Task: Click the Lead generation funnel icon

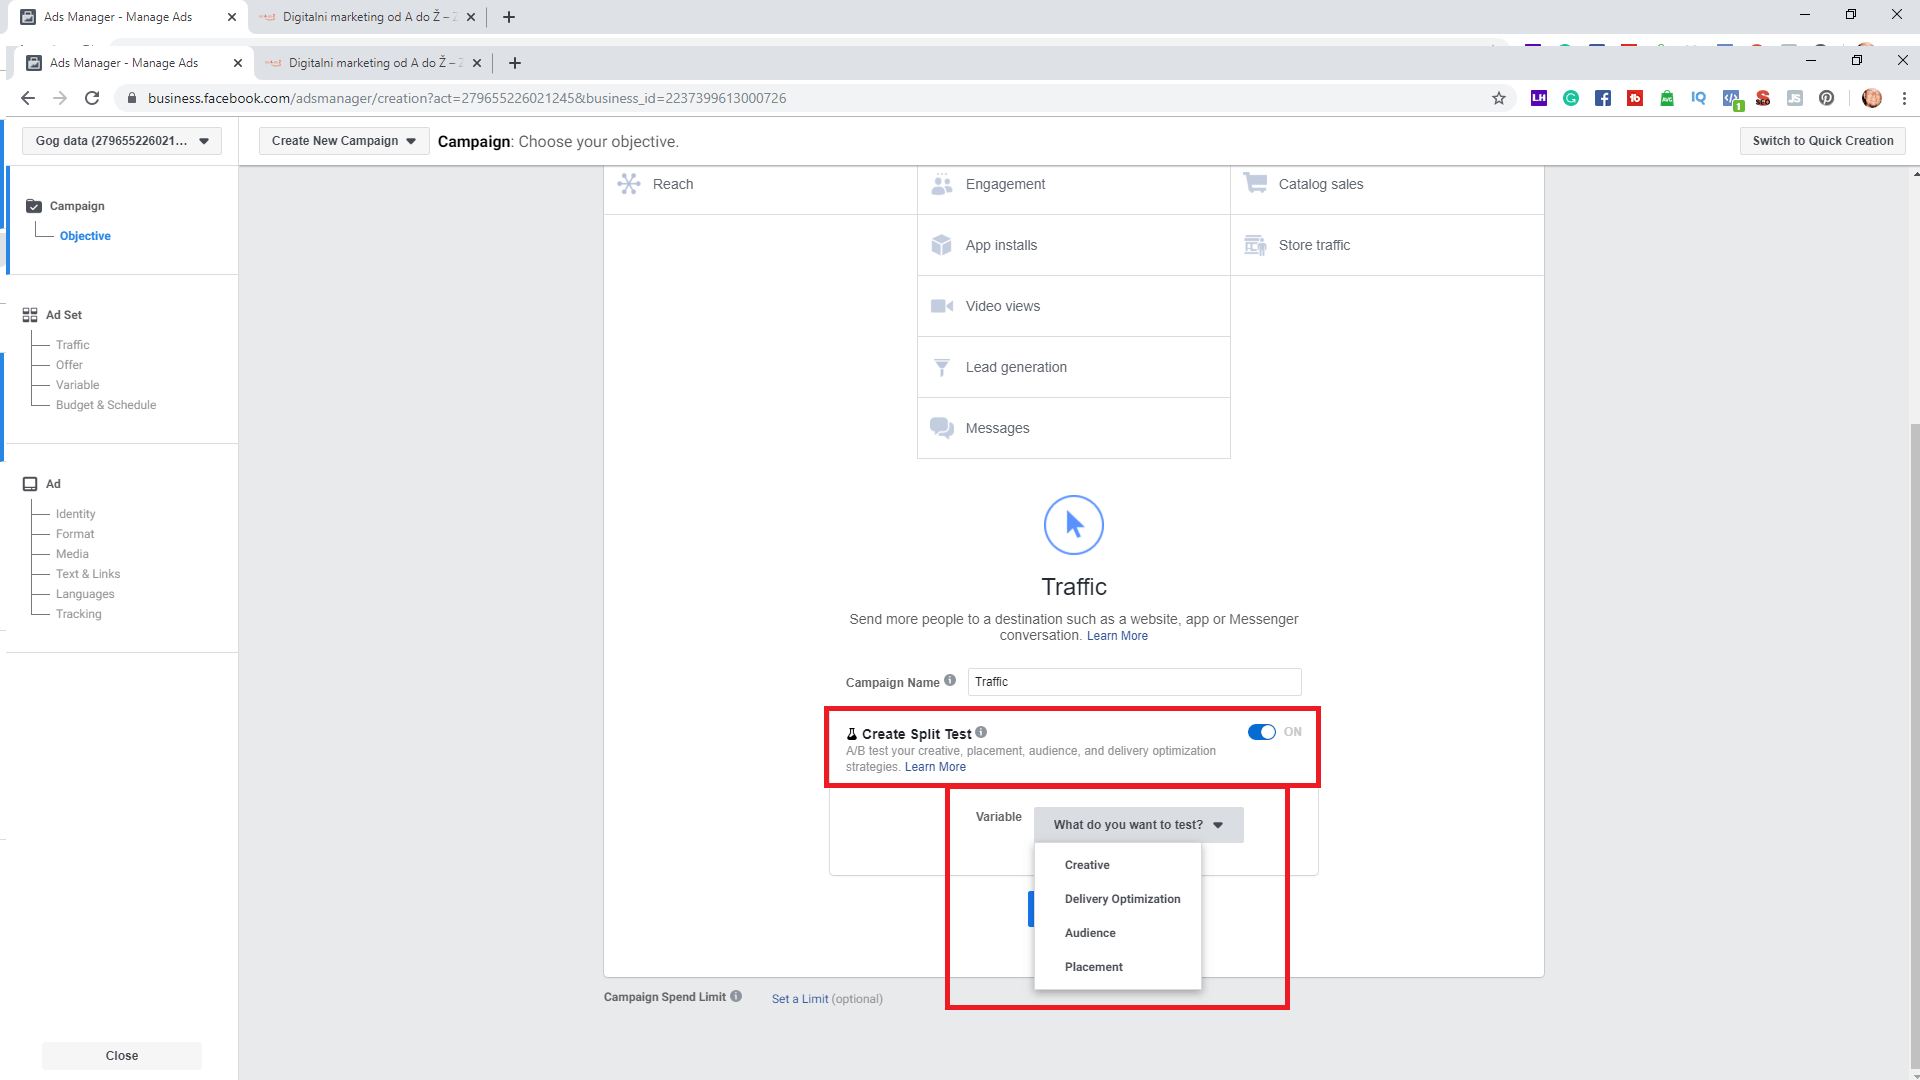Action: [941, 367]
